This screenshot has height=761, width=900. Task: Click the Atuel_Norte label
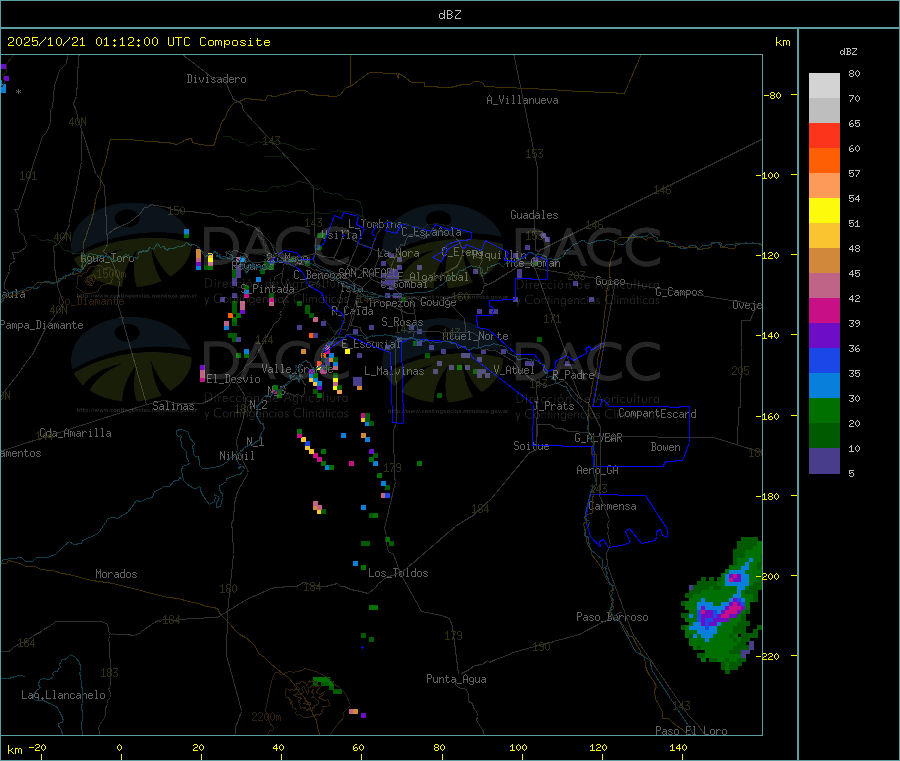tap(475, 336)
